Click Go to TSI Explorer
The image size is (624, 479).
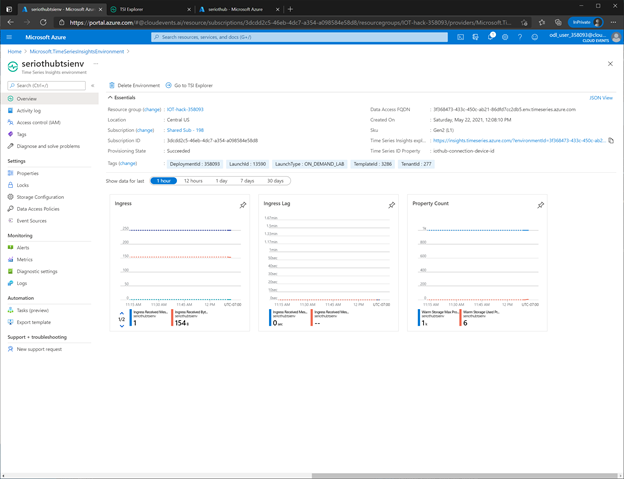[189, 86]
